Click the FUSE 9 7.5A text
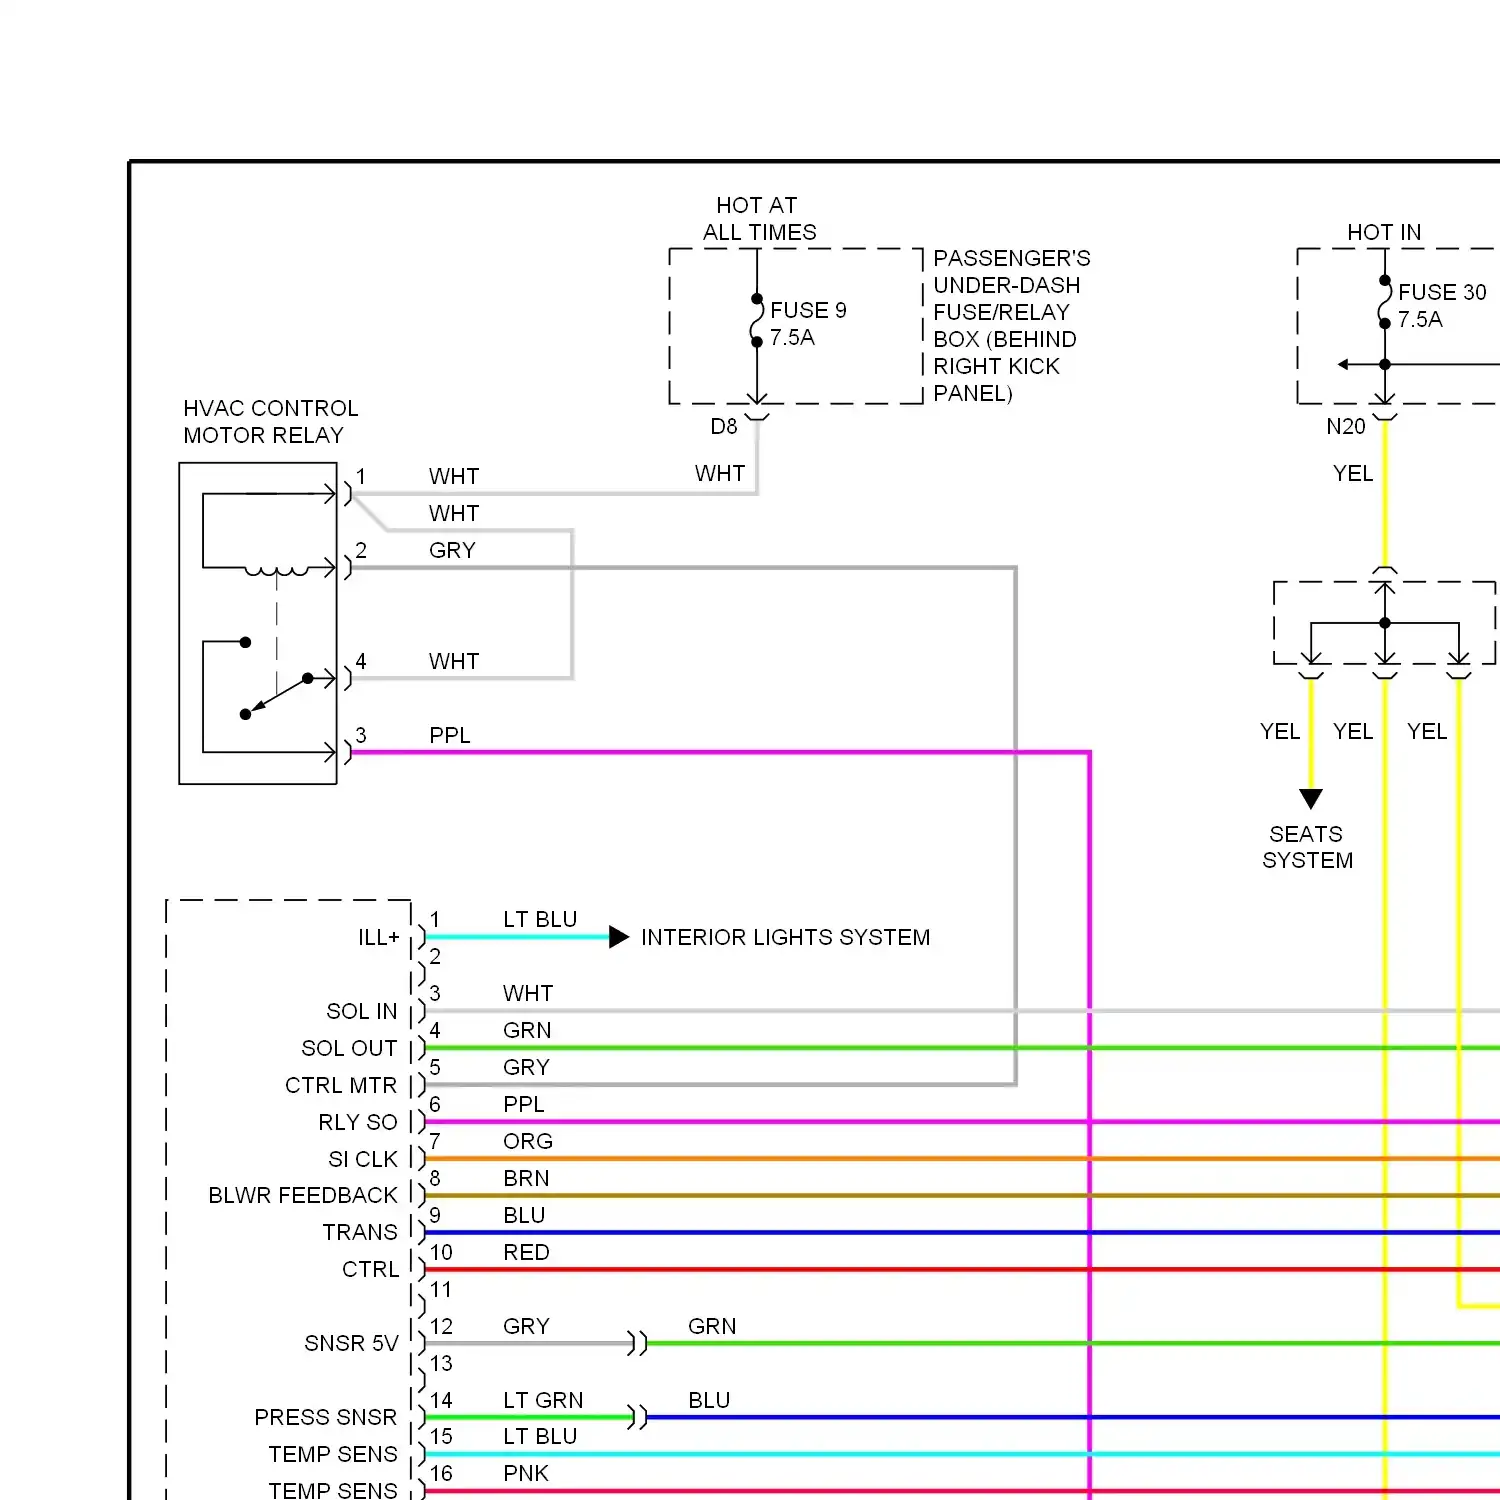This screenshot has width=1500, height=1500. (808, 324)
